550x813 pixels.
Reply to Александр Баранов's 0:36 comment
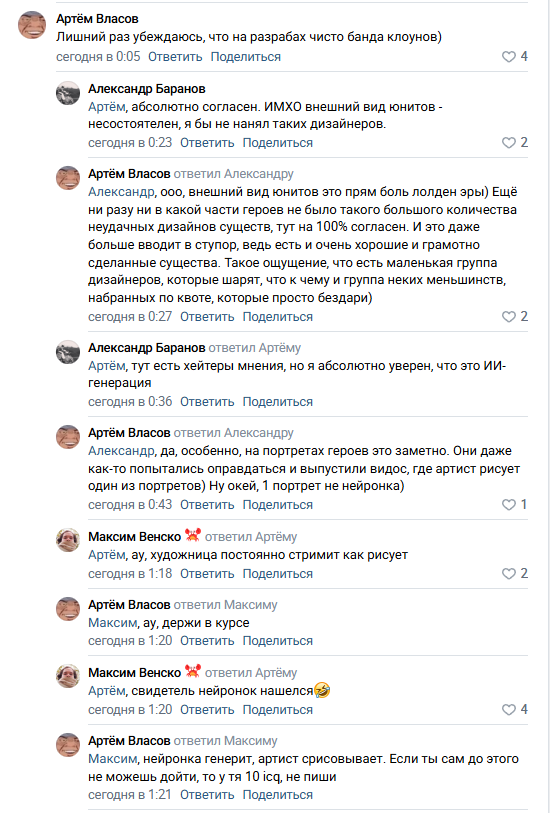tap(207, 401)
